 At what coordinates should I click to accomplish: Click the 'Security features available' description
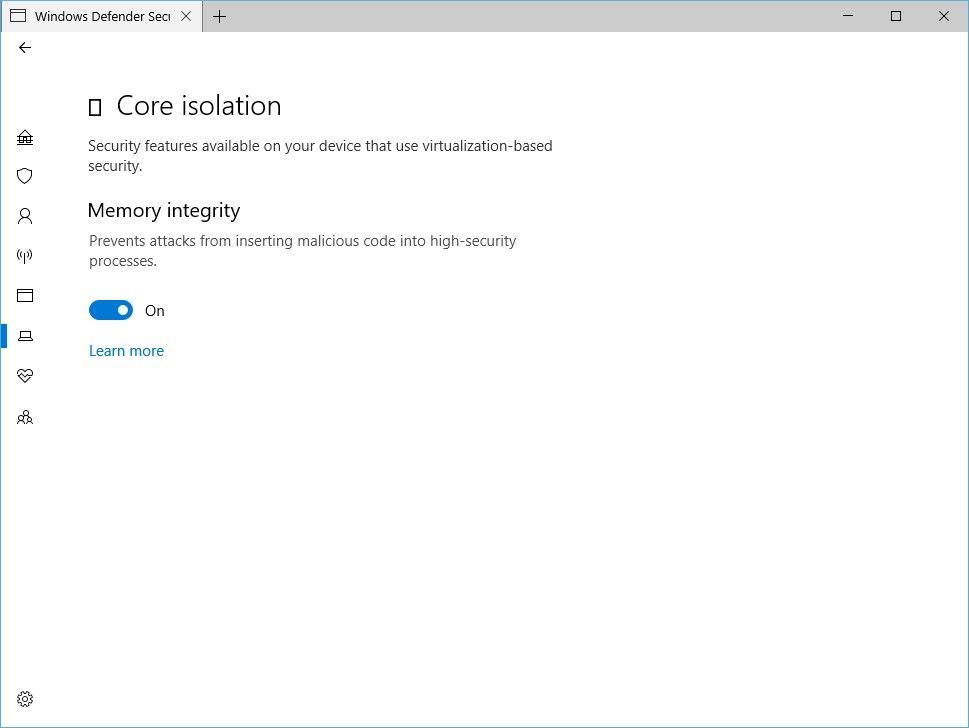320,156
